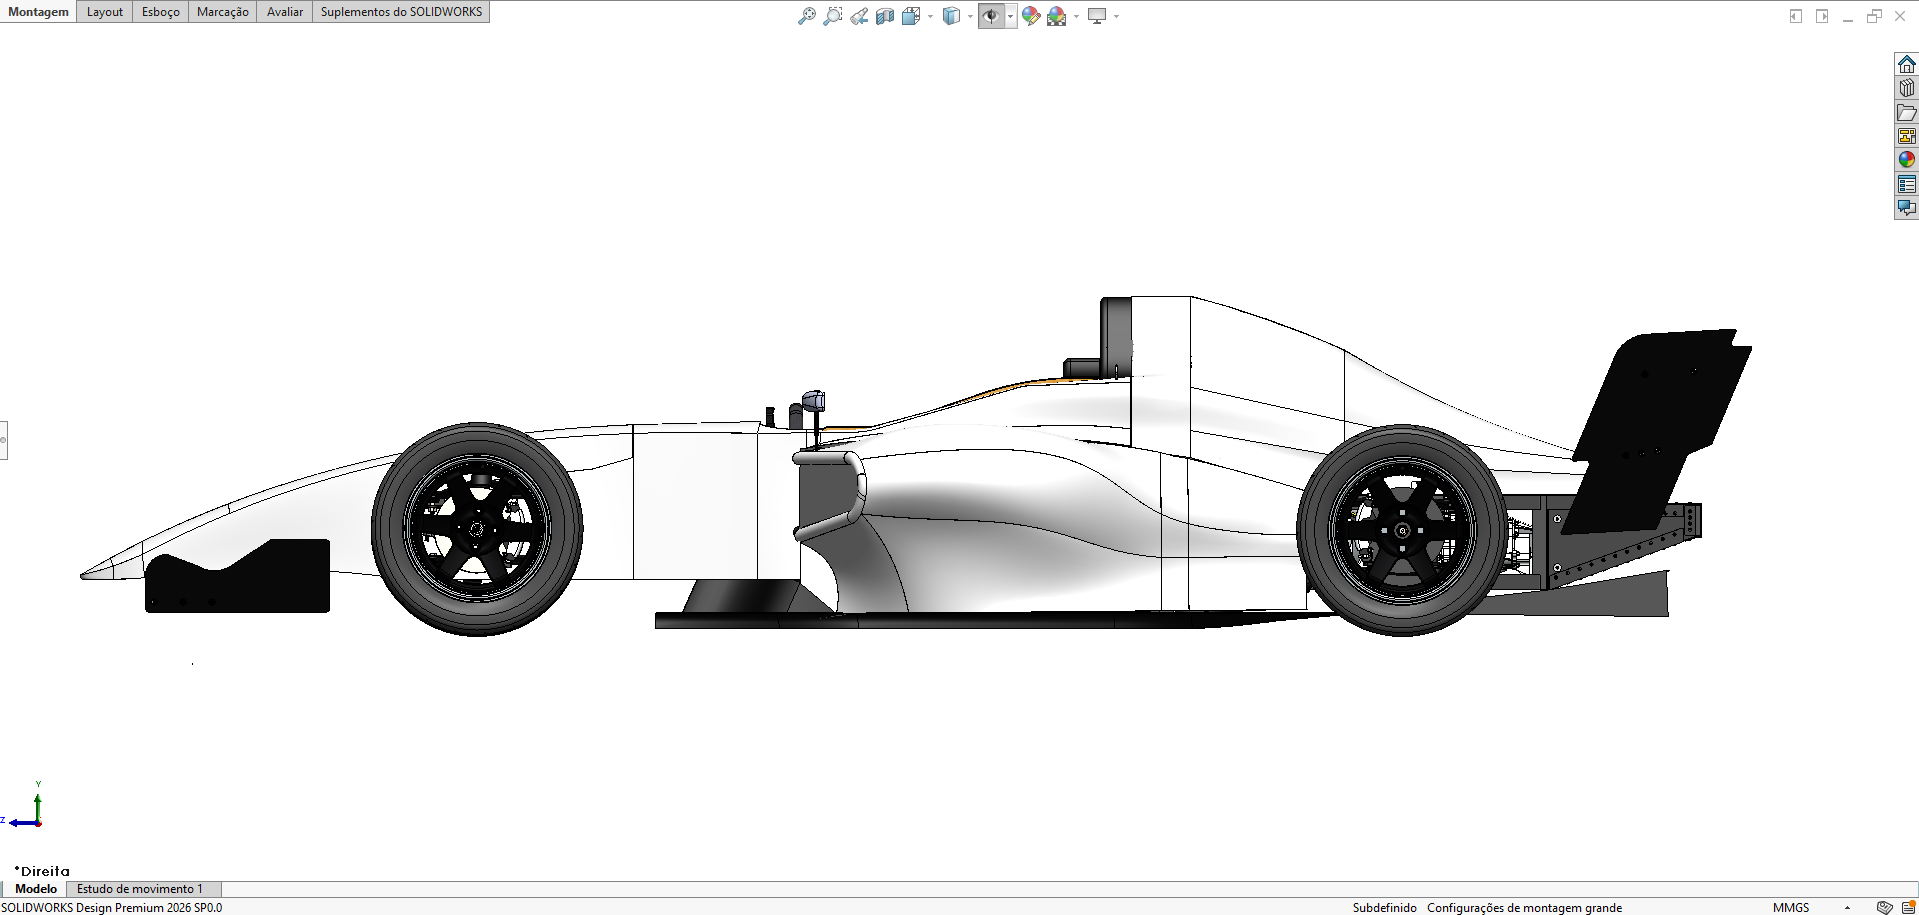Click Configurações de montagem grande status
The width and height of the screenshot is (1919, 915).
coord(1524,907)
